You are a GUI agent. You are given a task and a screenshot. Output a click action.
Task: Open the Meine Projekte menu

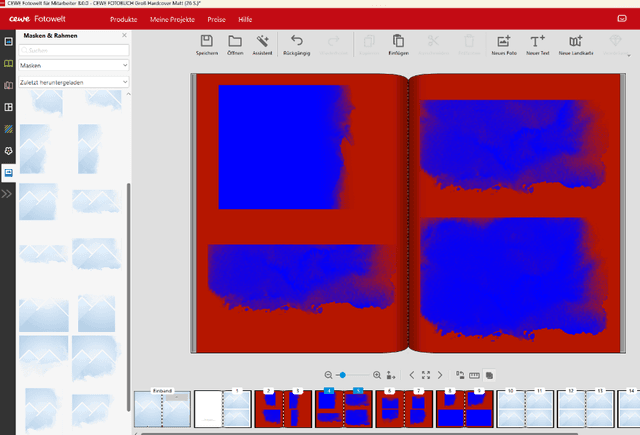click(x=172, y=20)
